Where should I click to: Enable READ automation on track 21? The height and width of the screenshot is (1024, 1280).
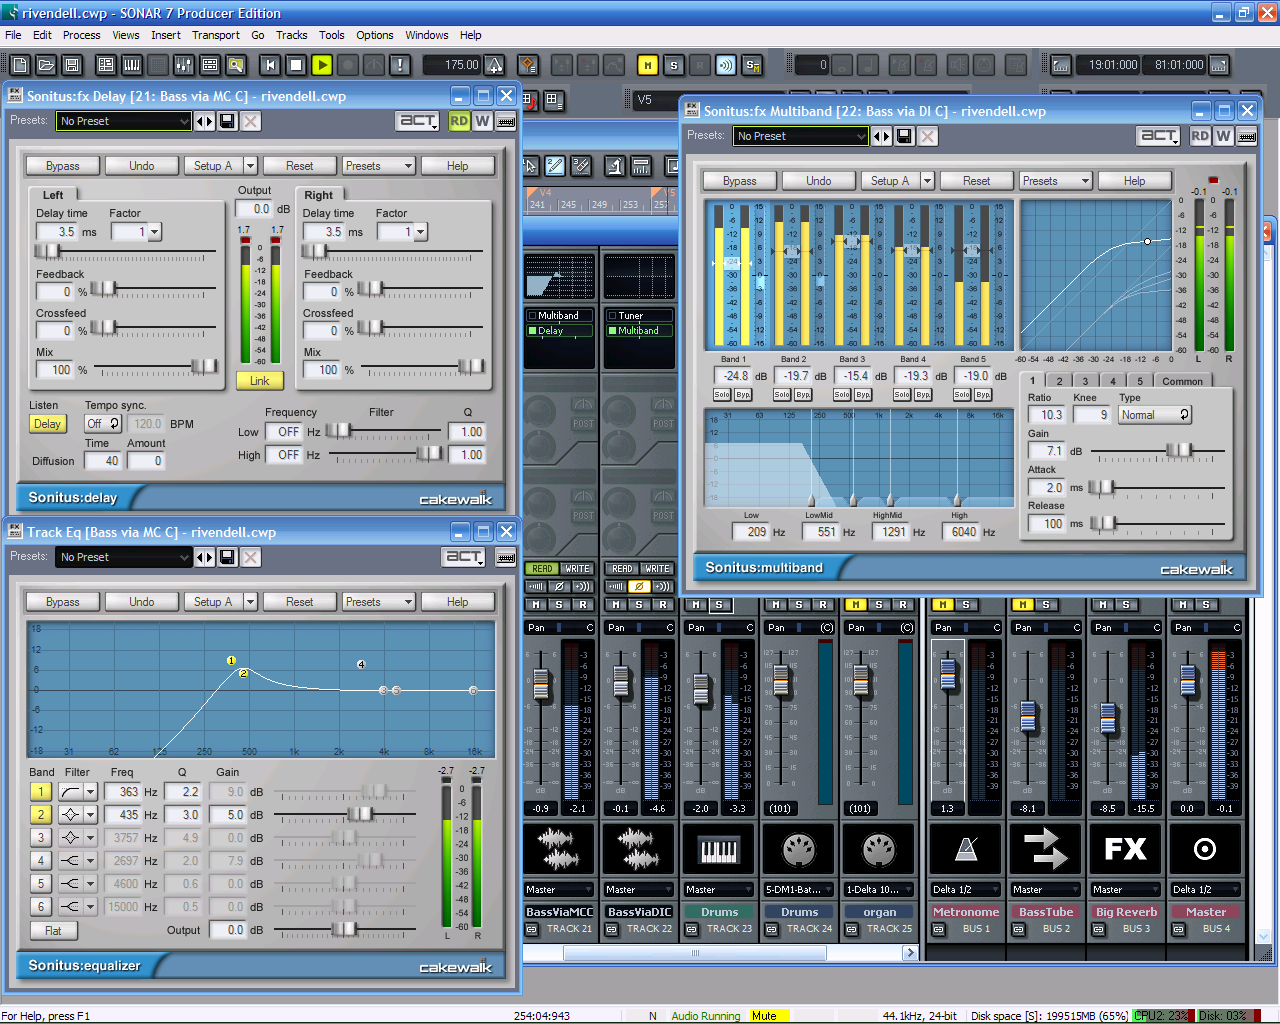point(542,569)
